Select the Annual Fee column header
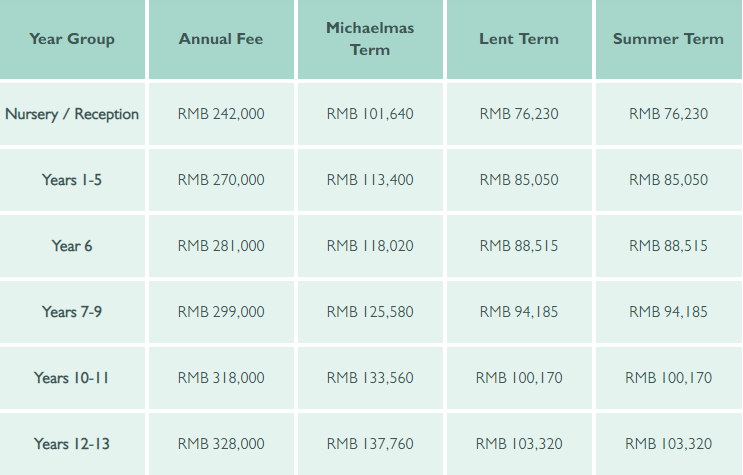743x475 pixels. pyautogui.click(x=221, y=39)
